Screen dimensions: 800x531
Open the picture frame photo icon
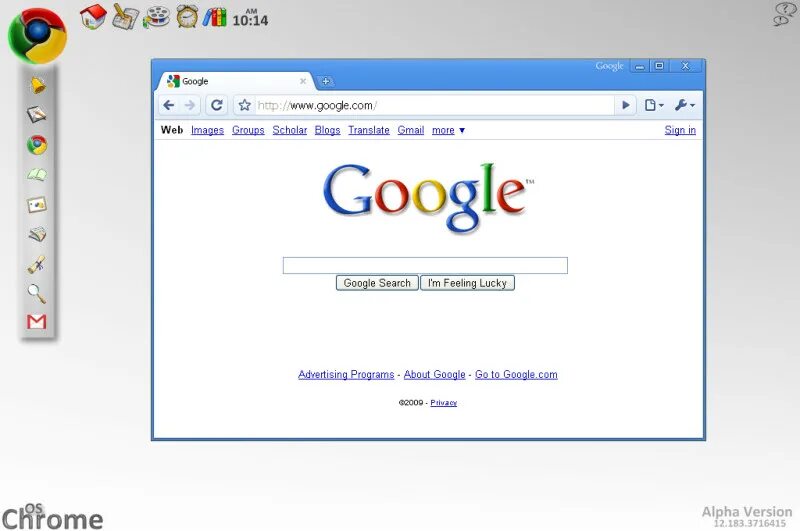coord(37,205)
